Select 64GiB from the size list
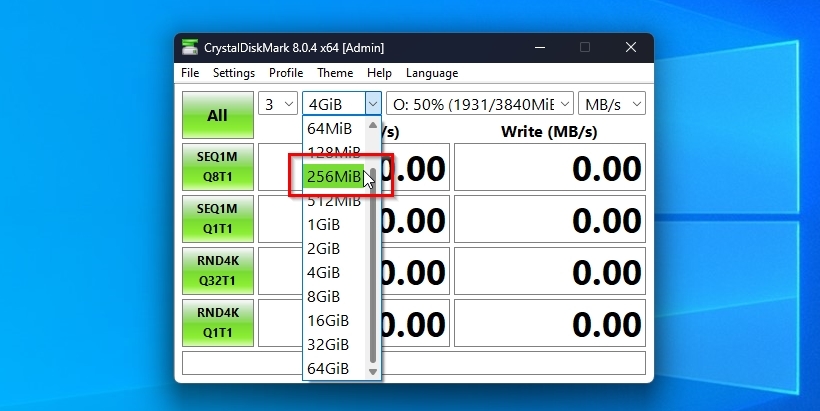820x411 pixels. (335, 369)
